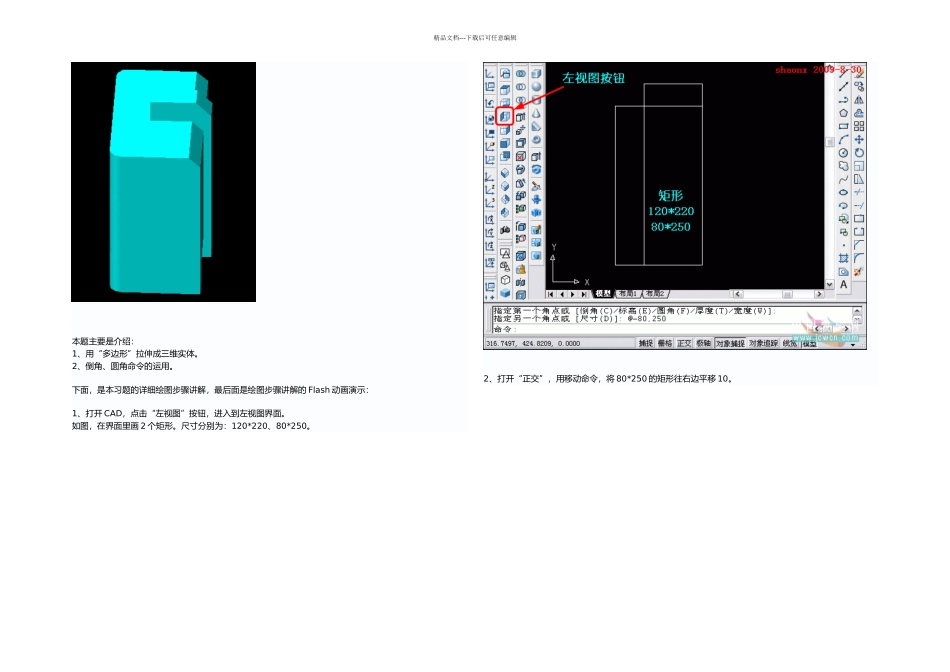This screenshot has width=950, height=672.
Task: Select the Mirror modify tool
Action: coord(859,100)
